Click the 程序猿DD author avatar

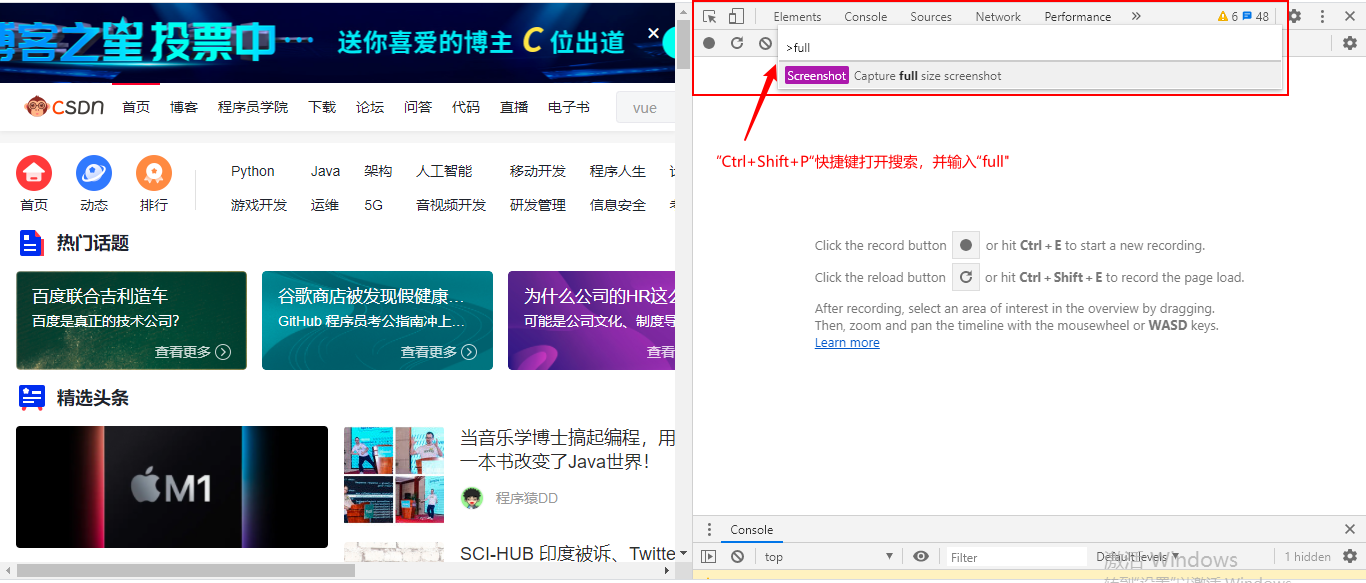pyautogui.click(x=472, y=498)
